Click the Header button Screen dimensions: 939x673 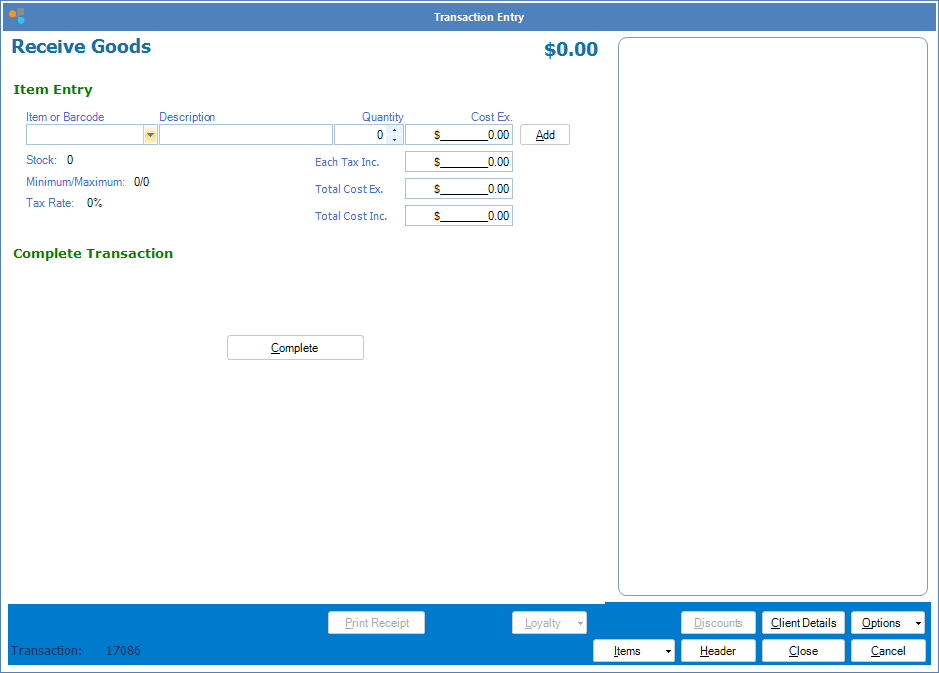(x=717, y=651)
